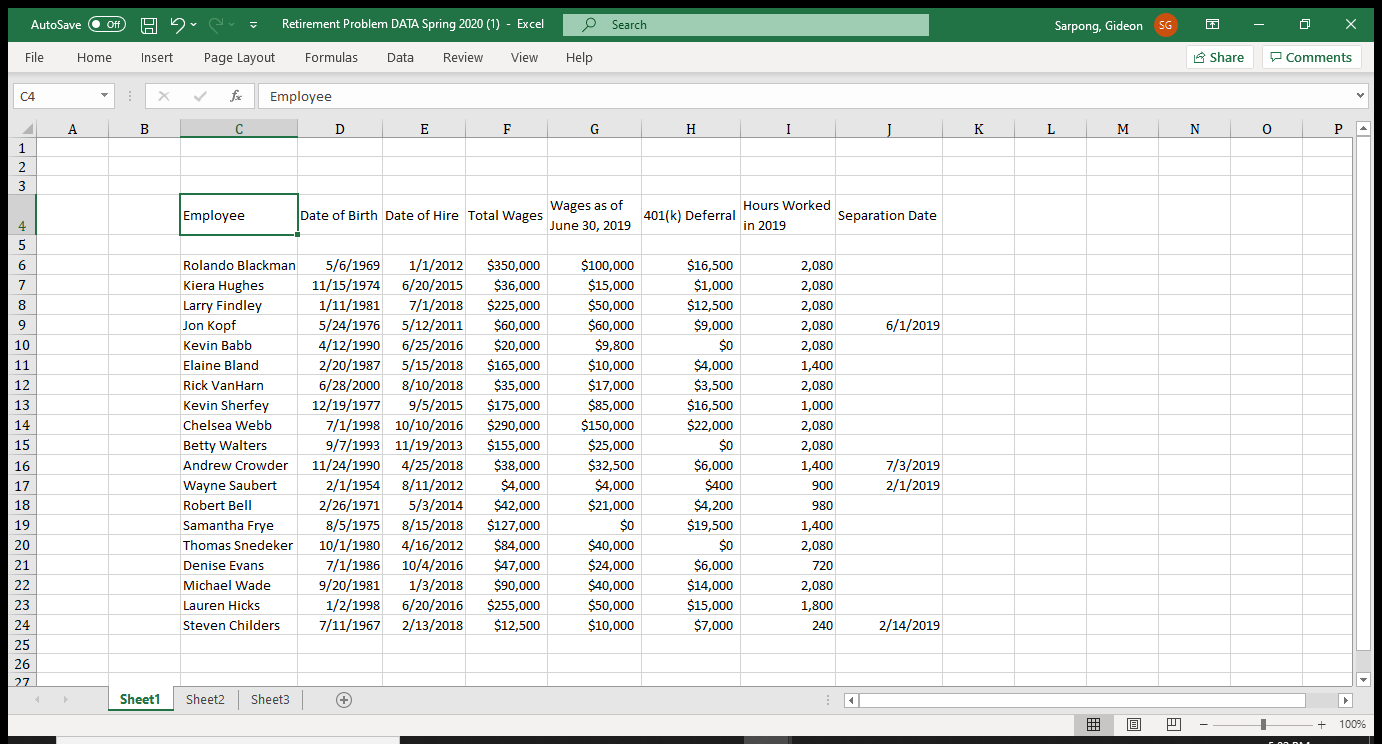Image resolution: width=1382 pixels, height=744 pixels.
Task: Open the File menu
Action: pyautogui.click(x=34, y=57)
